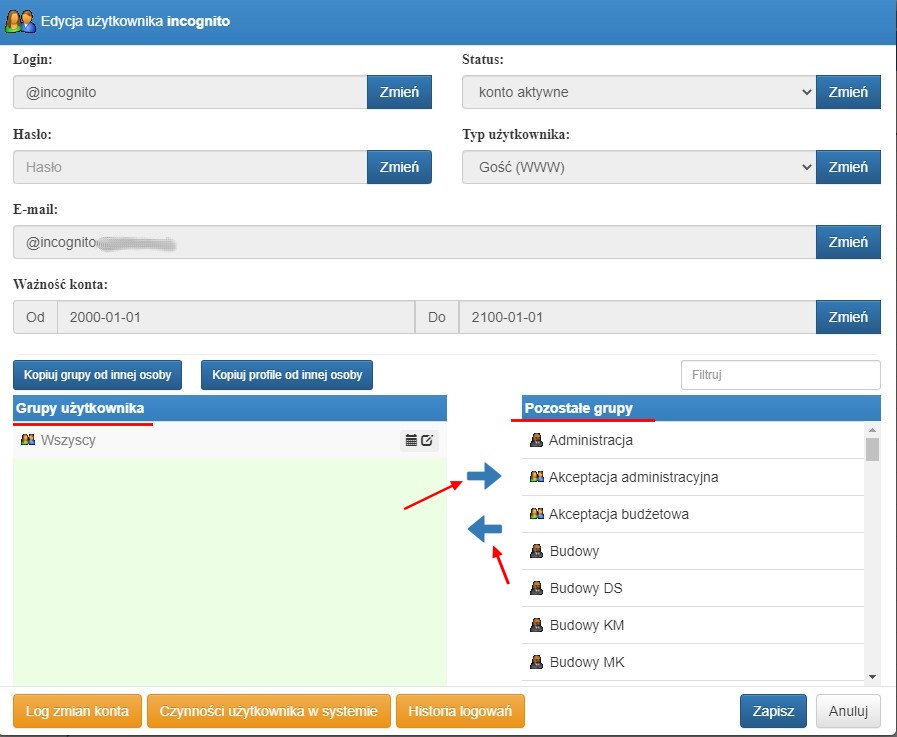The width and height of the screenshot is (897, 737).
Task: Click the Do date field 2100-01-01
Action: pos(637,317)
